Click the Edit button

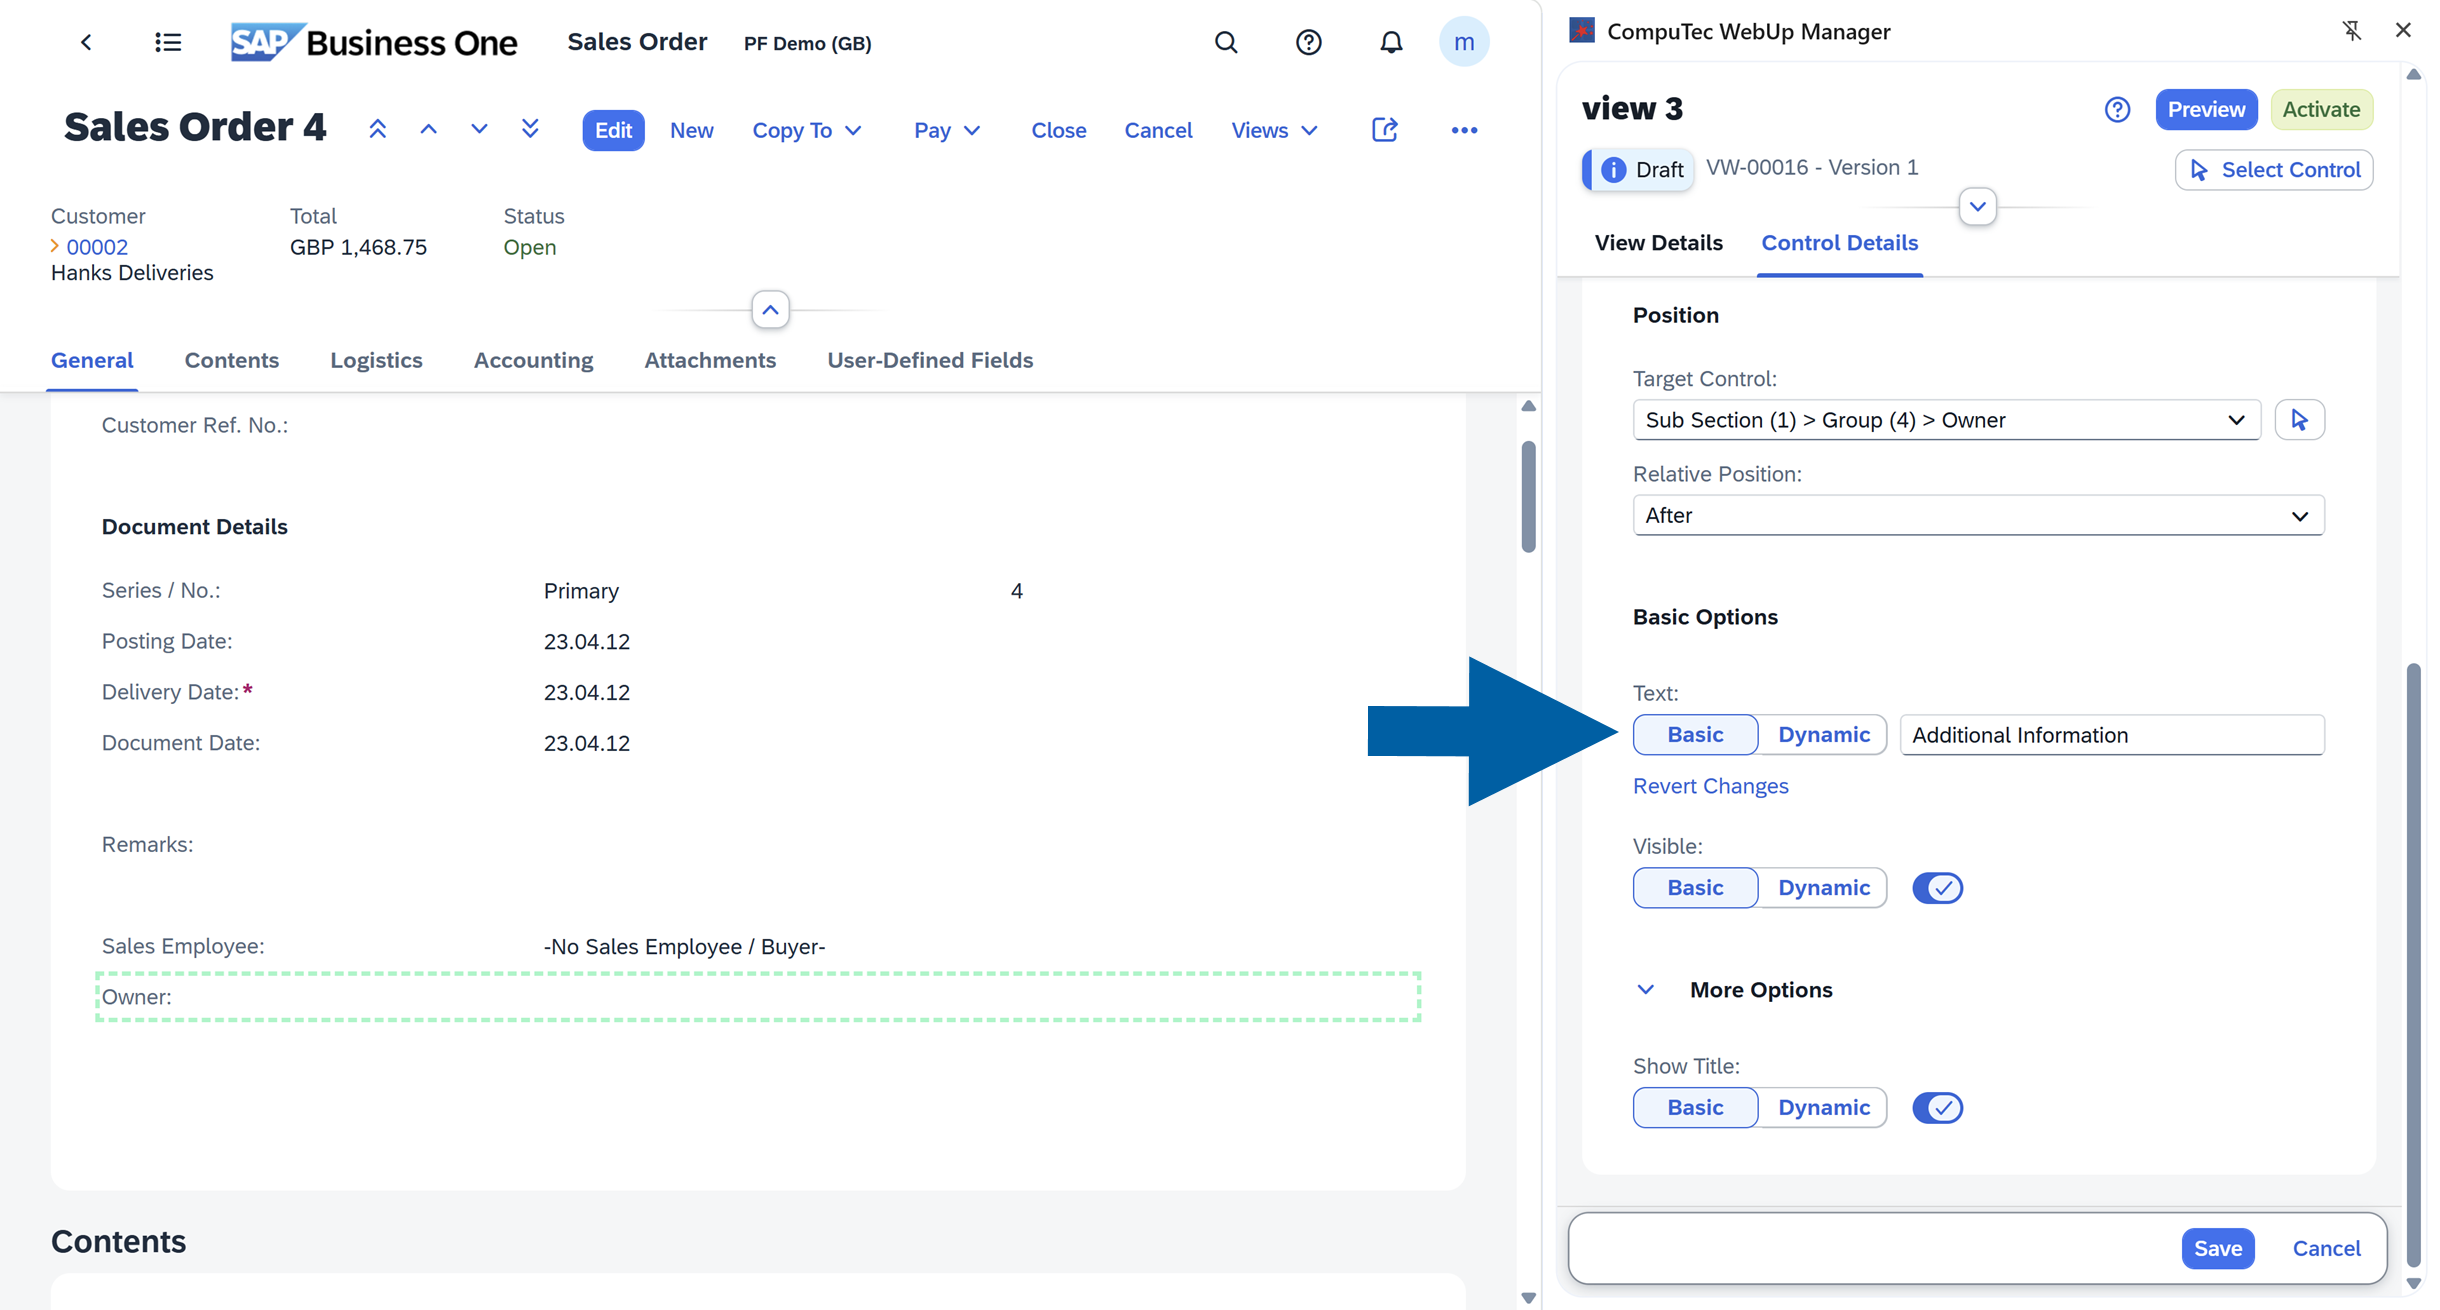613,130
